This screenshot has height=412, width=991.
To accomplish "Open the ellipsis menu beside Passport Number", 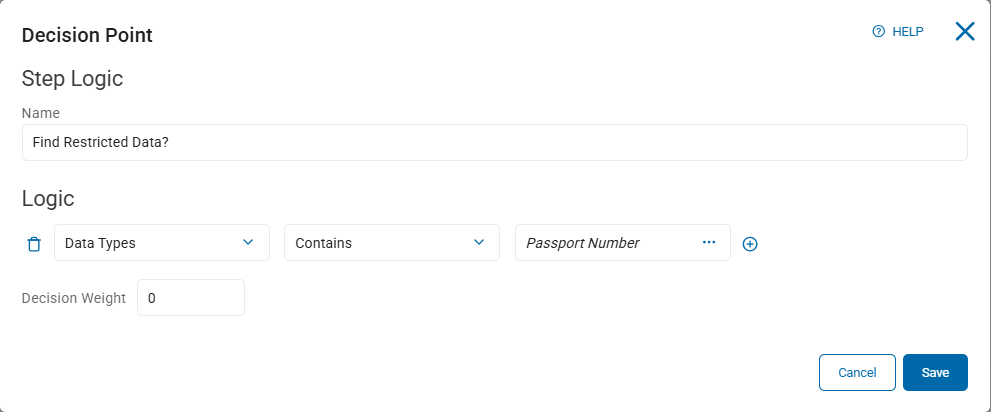I will [709, 242].
